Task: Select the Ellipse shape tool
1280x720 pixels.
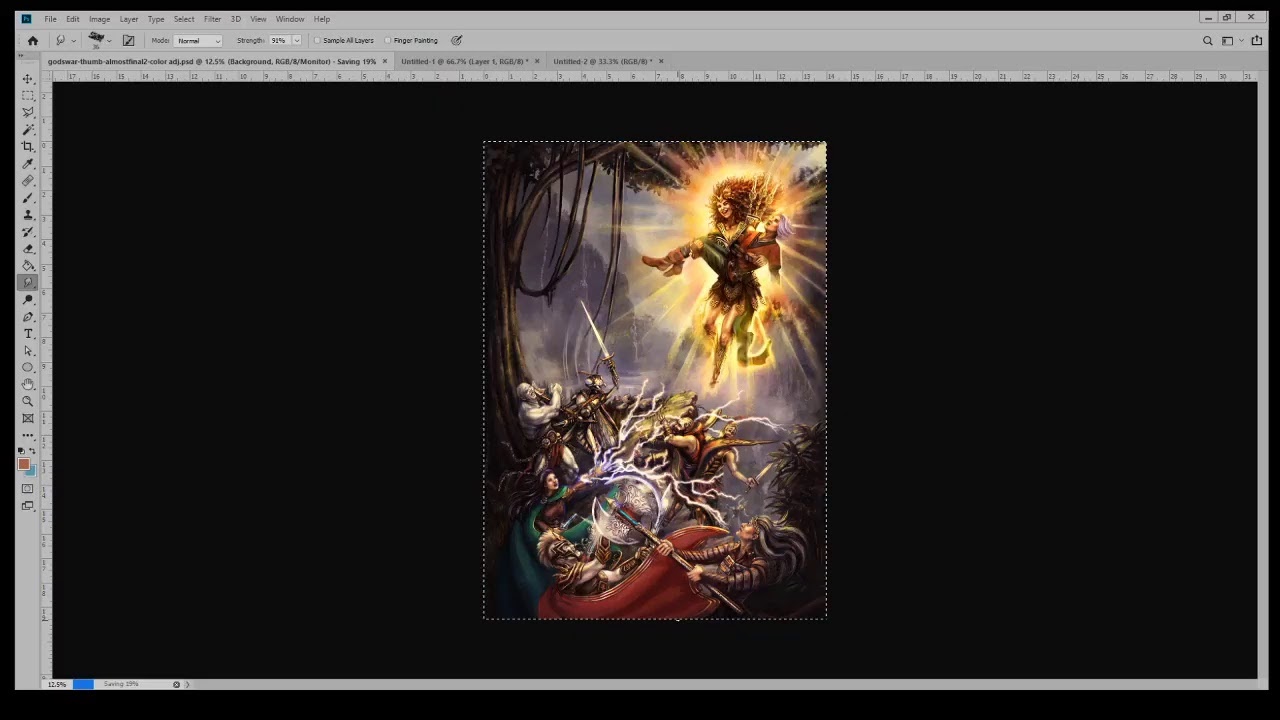Action: [28, 368]
